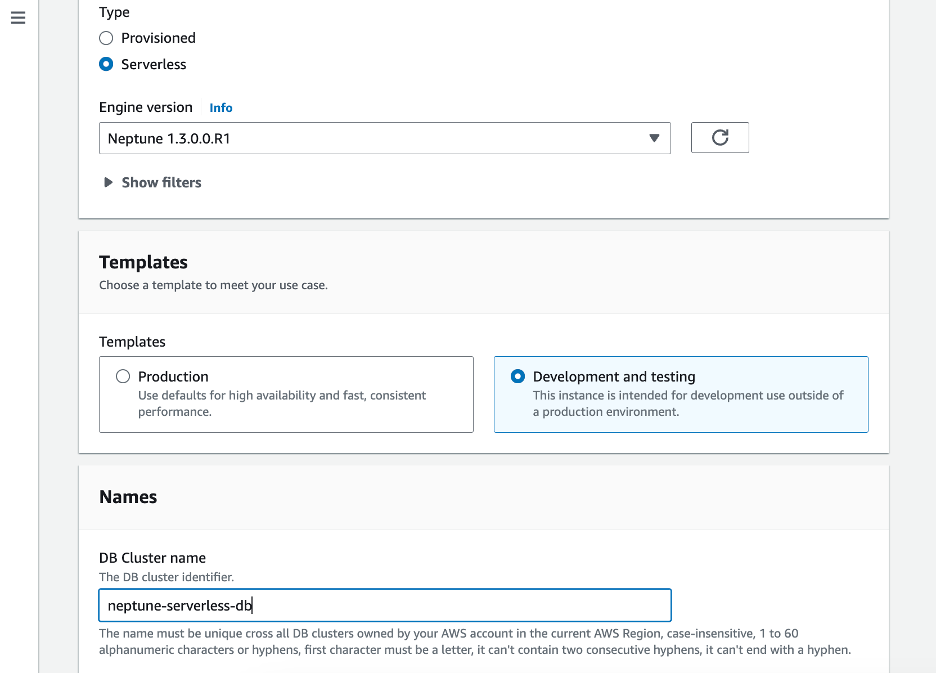Click the Serverless option label
Image resolution: width=936 pixels, height=674 pixels.
point(154,64)
